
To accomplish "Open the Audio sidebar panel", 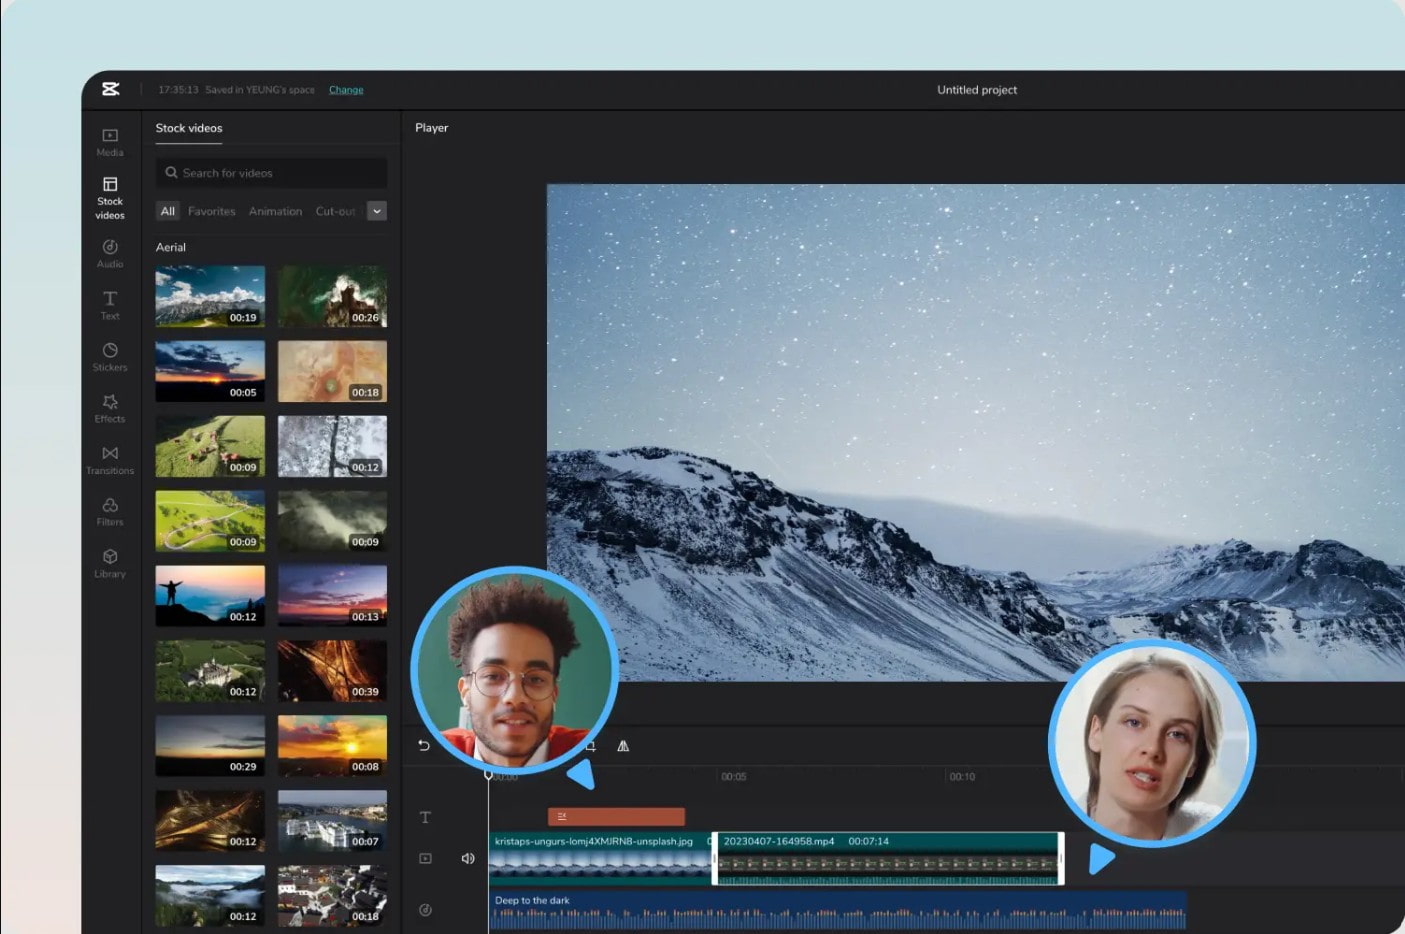I will pos(110,253).
